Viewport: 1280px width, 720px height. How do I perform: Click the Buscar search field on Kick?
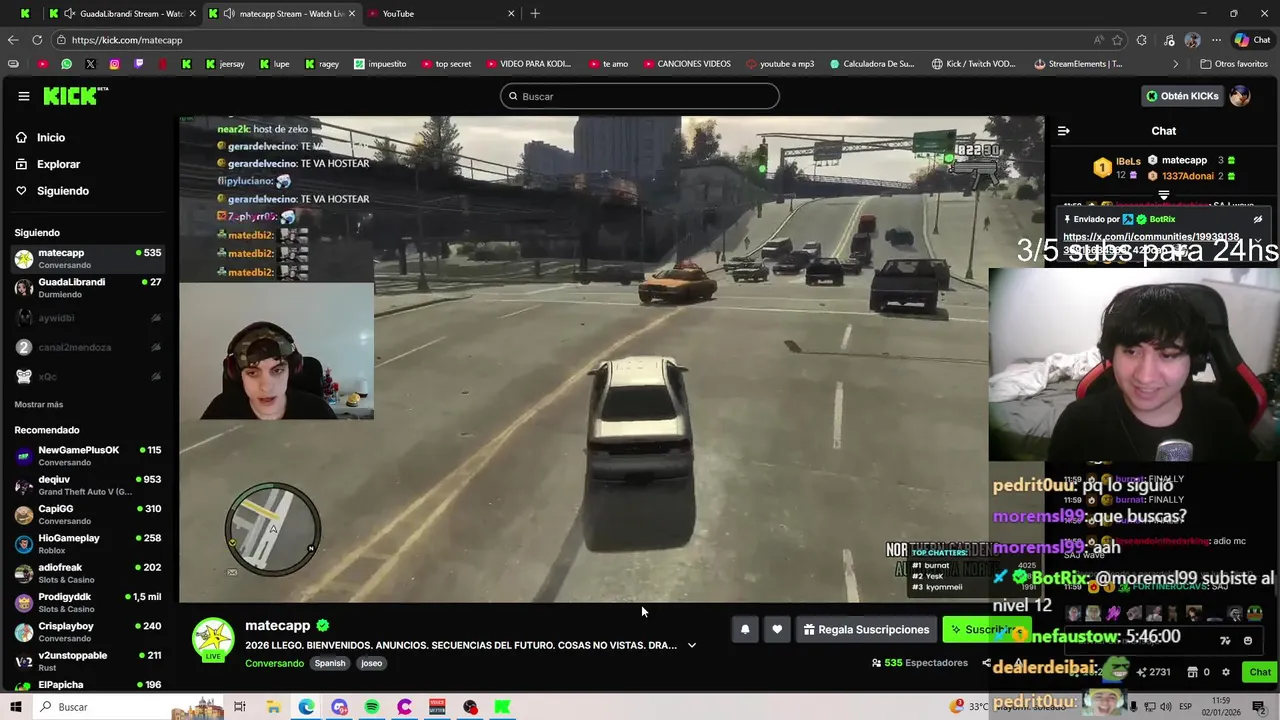tap(640, 96)
